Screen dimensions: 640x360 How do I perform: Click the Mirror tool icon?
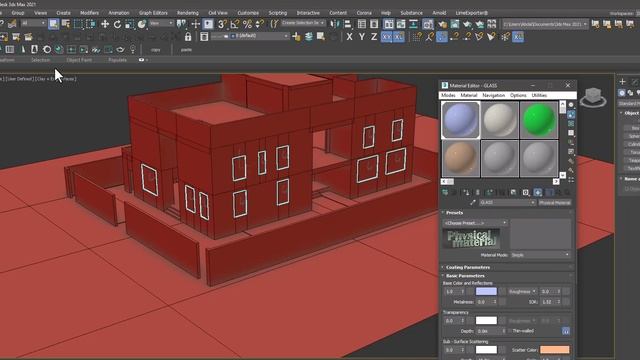pos(335,24)
